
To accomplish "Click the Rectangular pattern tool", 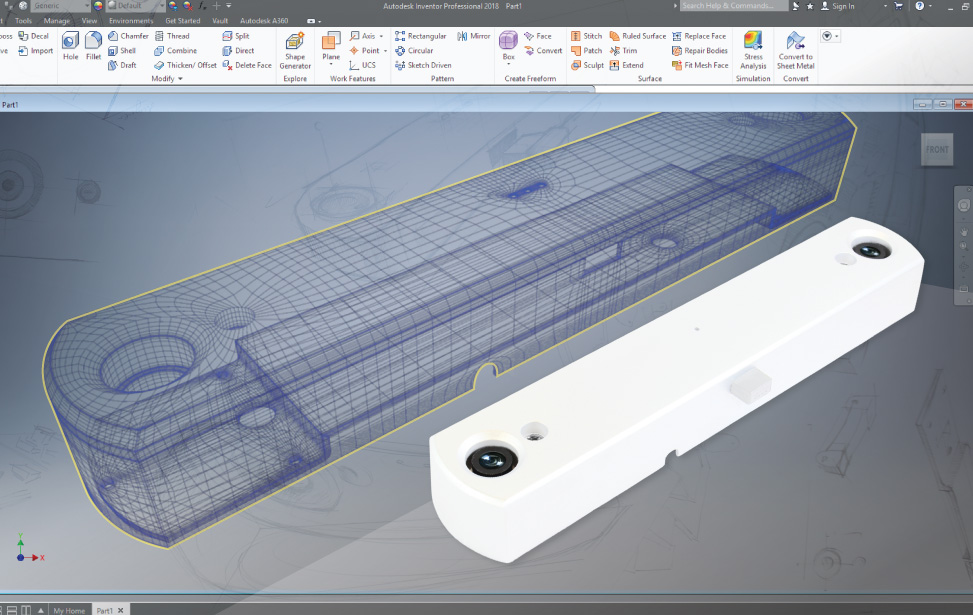I will (420, 36).
